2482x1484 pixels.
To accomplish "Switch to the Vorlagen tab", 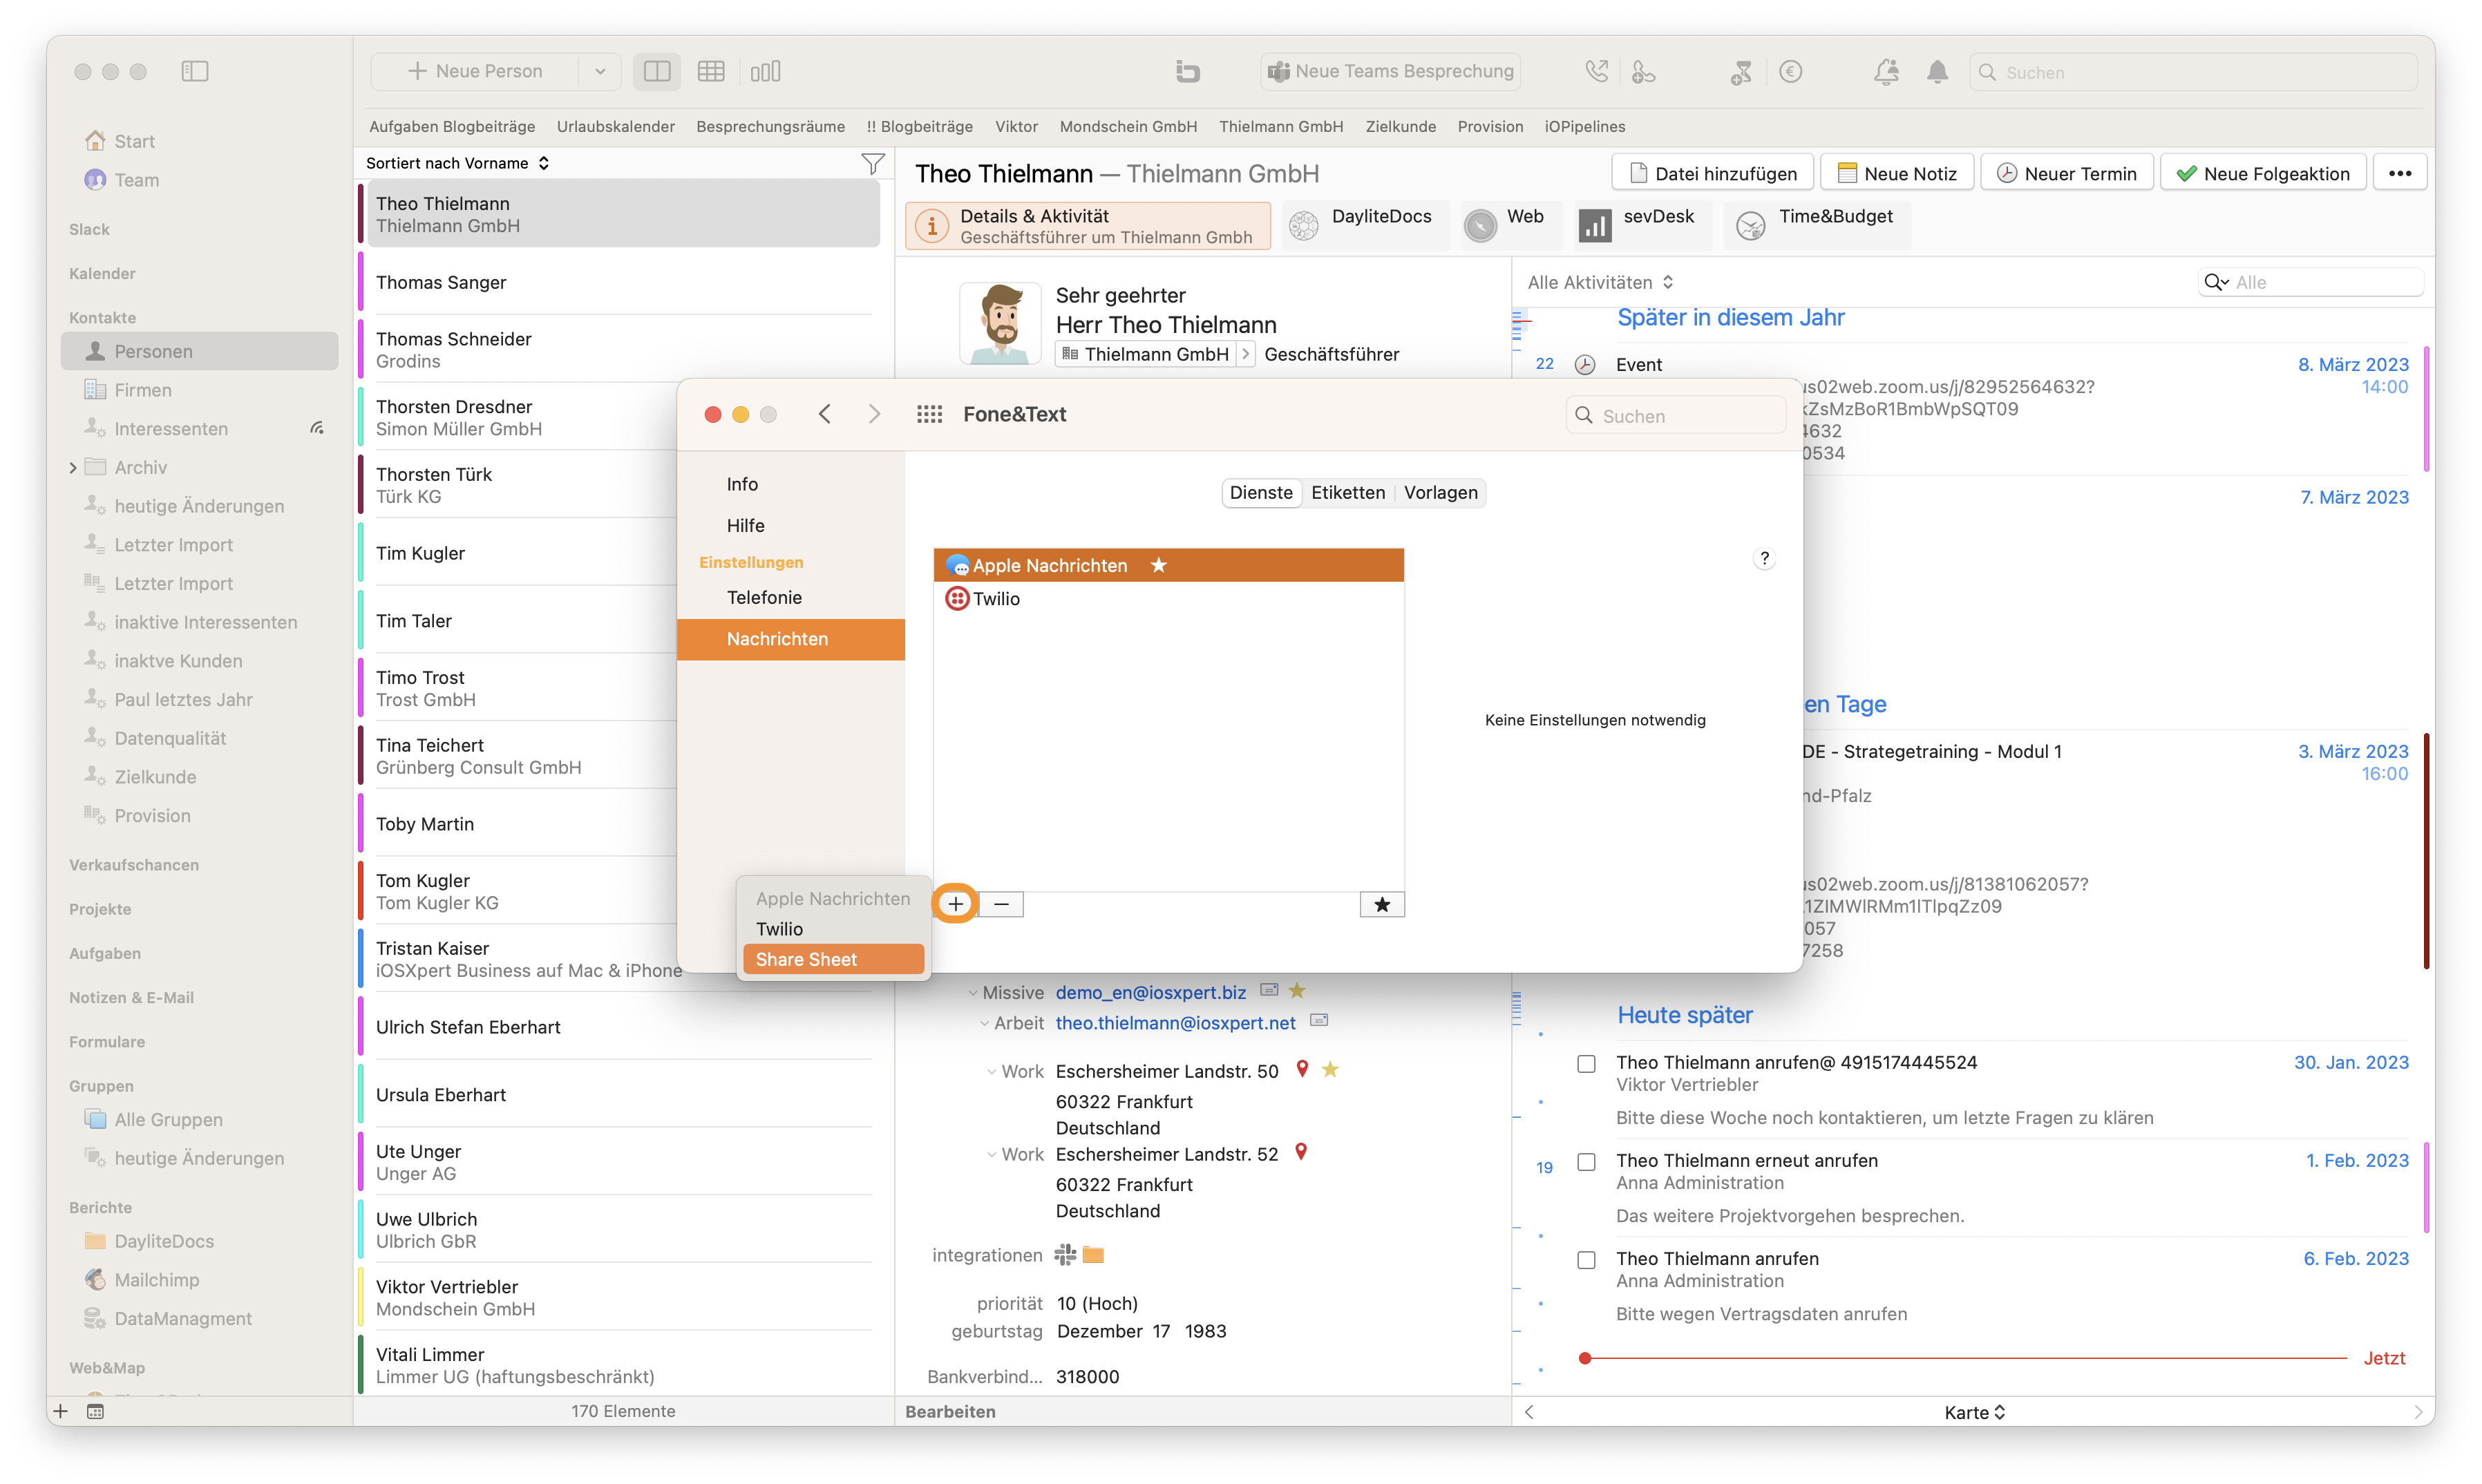I will [1440, 493].
